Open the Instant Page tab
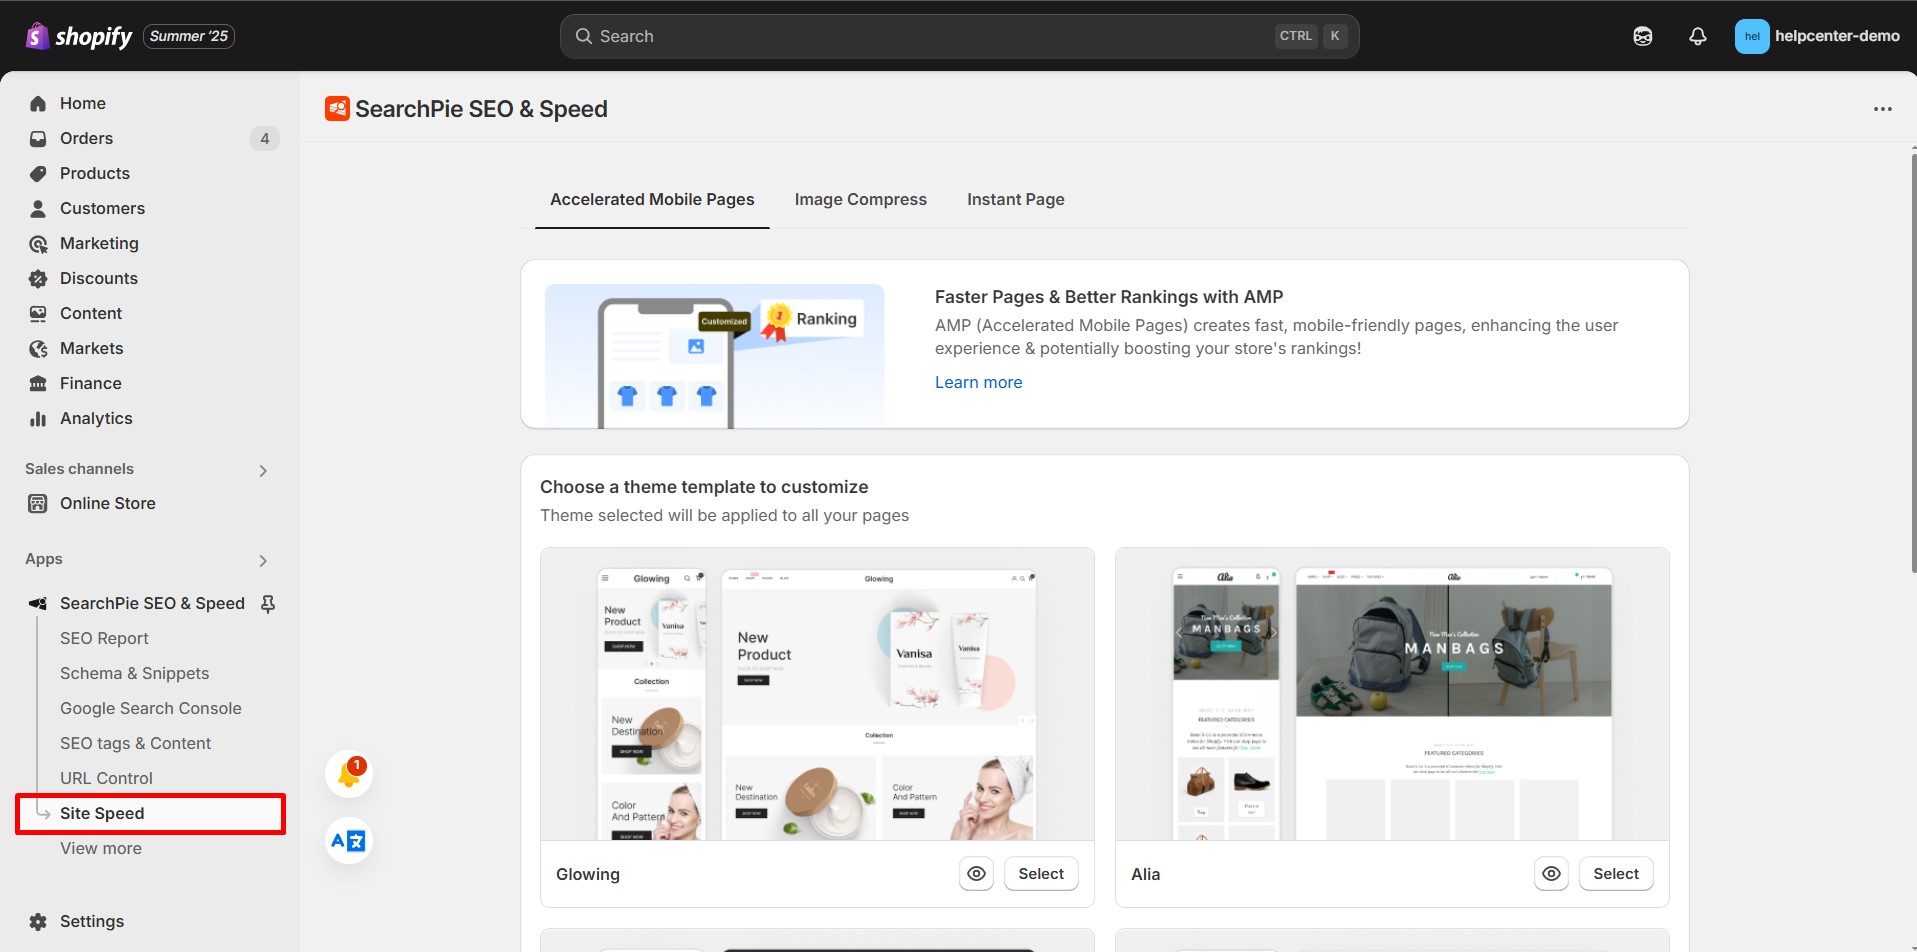This screenshot has height=952, width=1917. pyautogui.click(x=1015, y=199)
